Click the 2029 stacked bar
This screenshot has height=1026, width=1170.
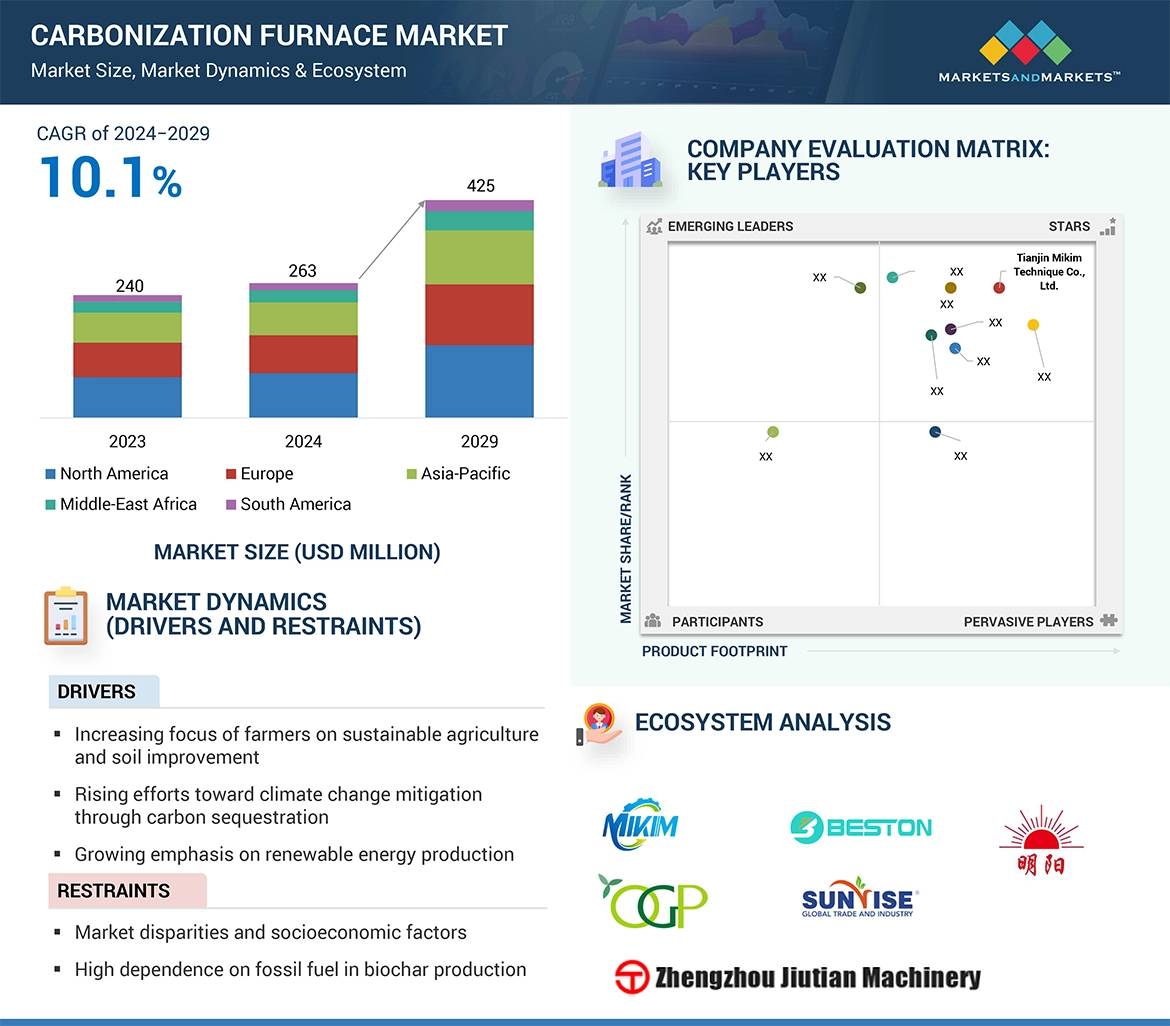pyautogui.click(x=479, y=308)
